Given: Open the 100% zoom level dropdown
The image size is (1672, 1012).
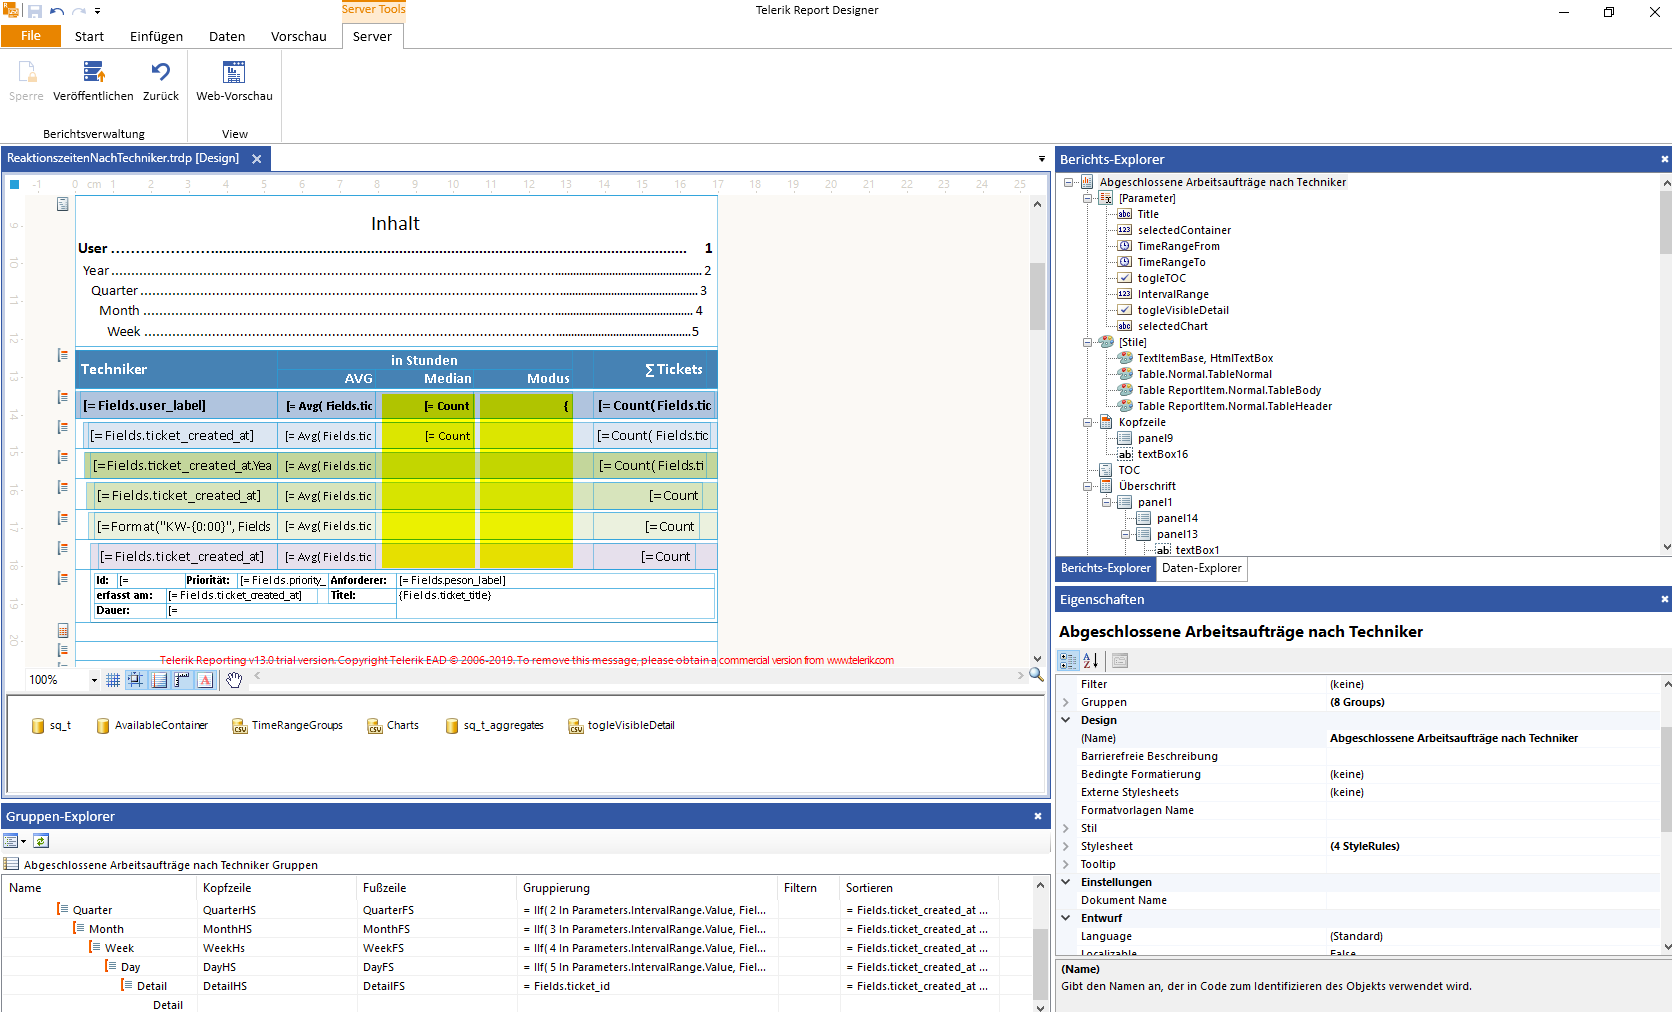Looking at the screenshot, I should pyautogui.click(x=94, y=680).
